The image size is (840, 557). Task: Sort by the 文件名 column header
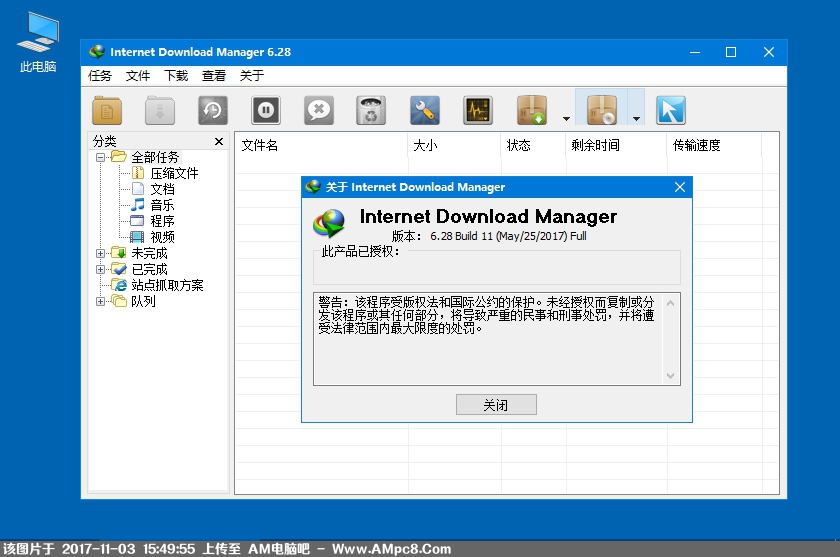[x=321, y=145]
